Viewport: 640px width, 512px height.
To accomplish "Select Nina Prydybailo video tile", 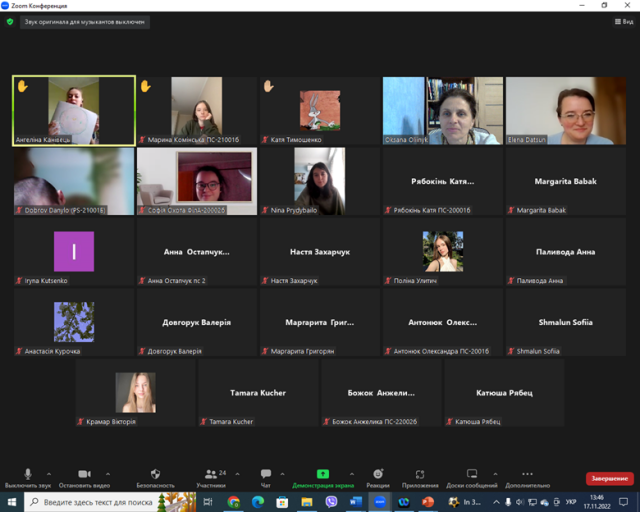I will point(320,181).
